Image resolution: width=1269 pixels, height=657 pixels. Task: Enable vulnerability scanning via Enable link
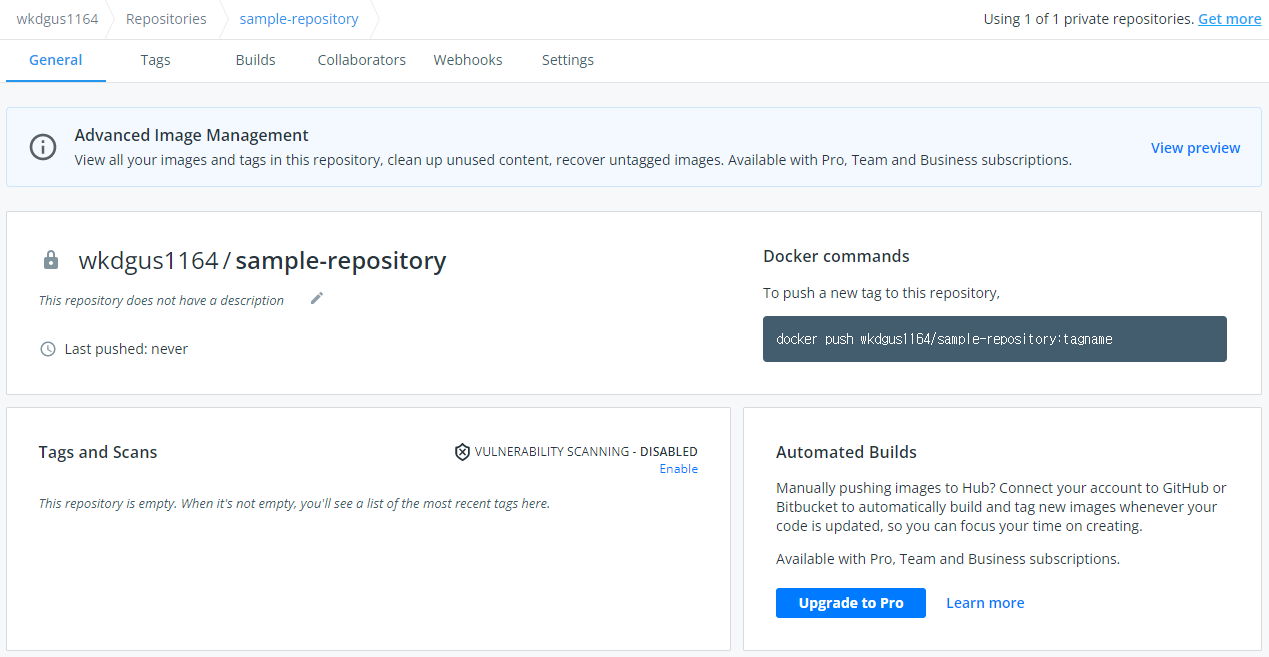pyautogui.click(x=678, y=469)
